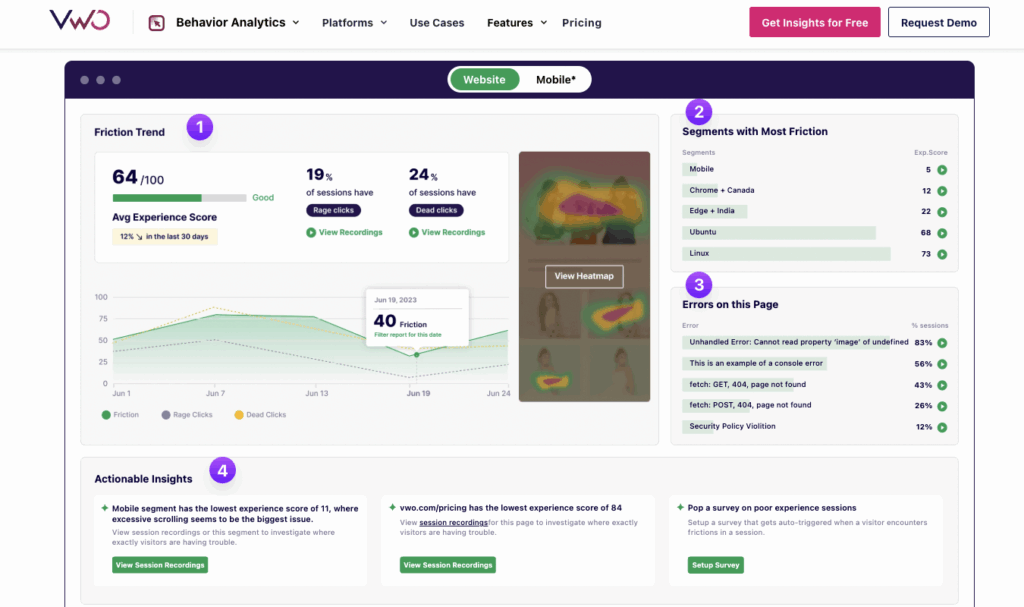Click the Request Demo button
Image resolution: width=1024 pixels, height=607 pixels.
coord(938,22)
